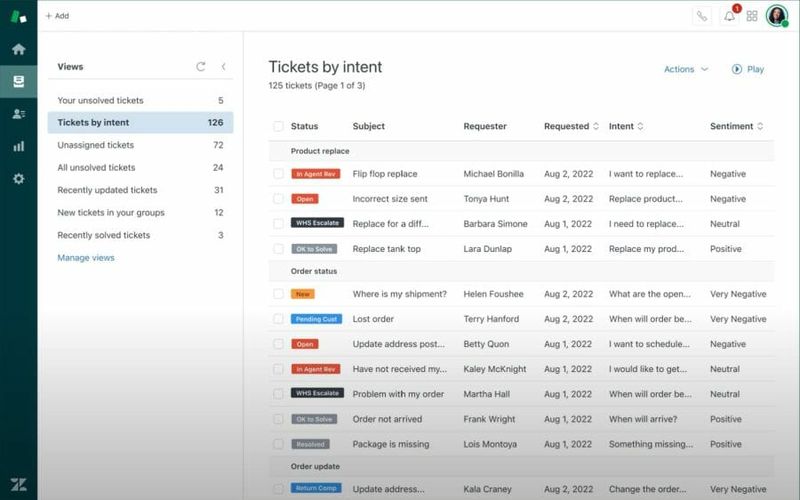
Task: Click Pending Cust badge for Lost order
Action: [316, 319]
